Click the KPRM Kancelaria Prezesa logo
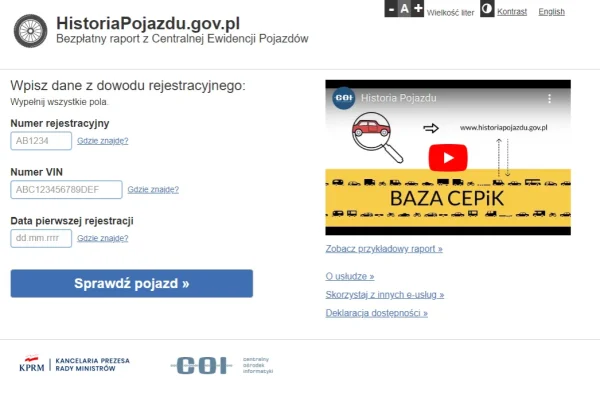600x400 pixels. (x=74, y=364)
